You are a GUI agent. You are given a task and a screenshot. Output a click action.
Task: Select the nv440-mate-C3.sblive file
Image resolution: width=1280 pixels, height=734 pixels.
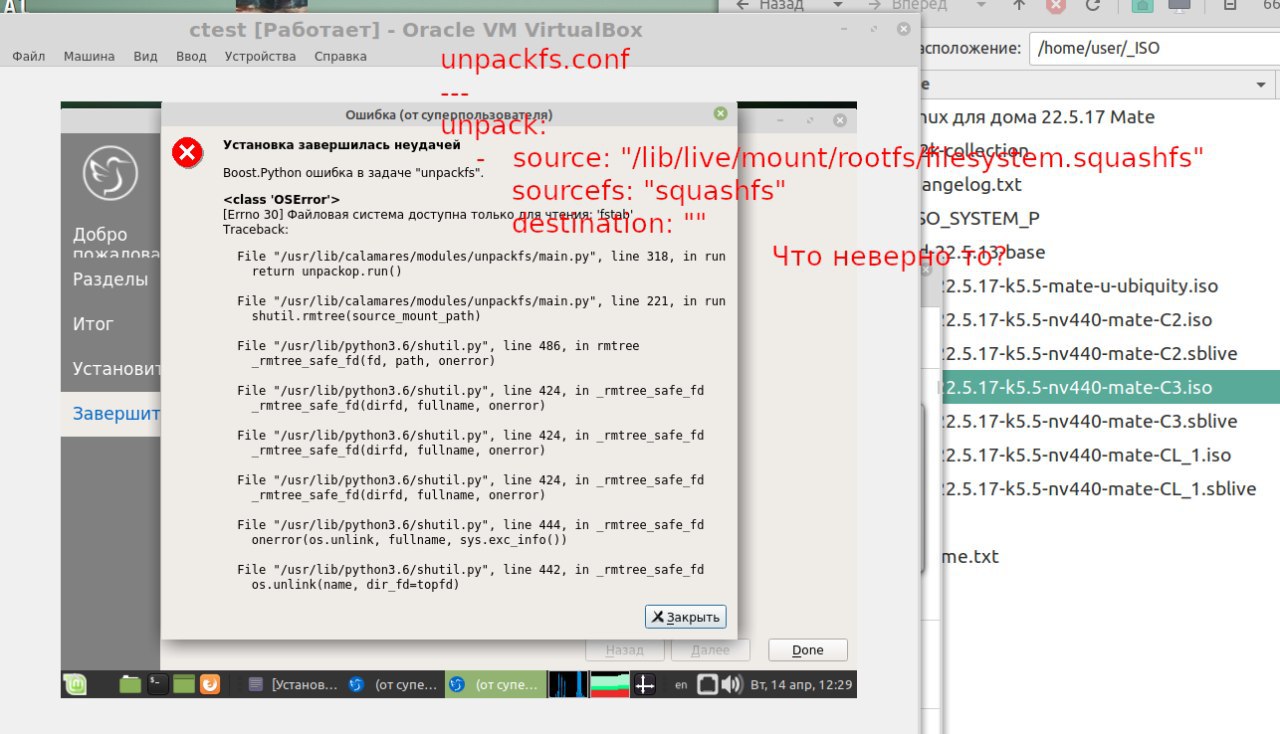pos(1091,421)
